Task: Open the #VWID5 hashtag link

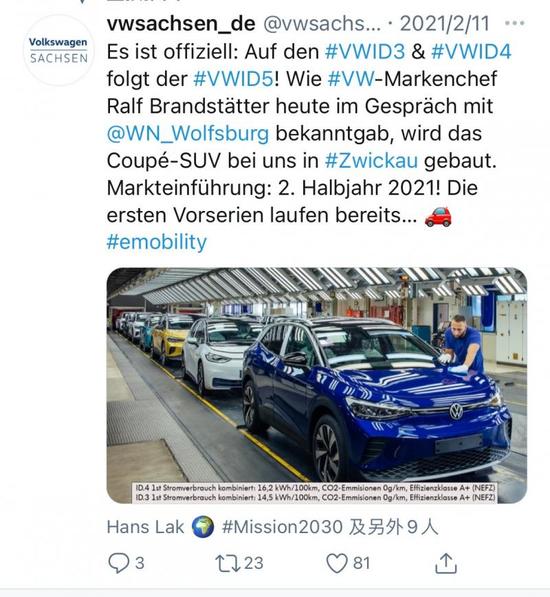Action: point(233,78)
